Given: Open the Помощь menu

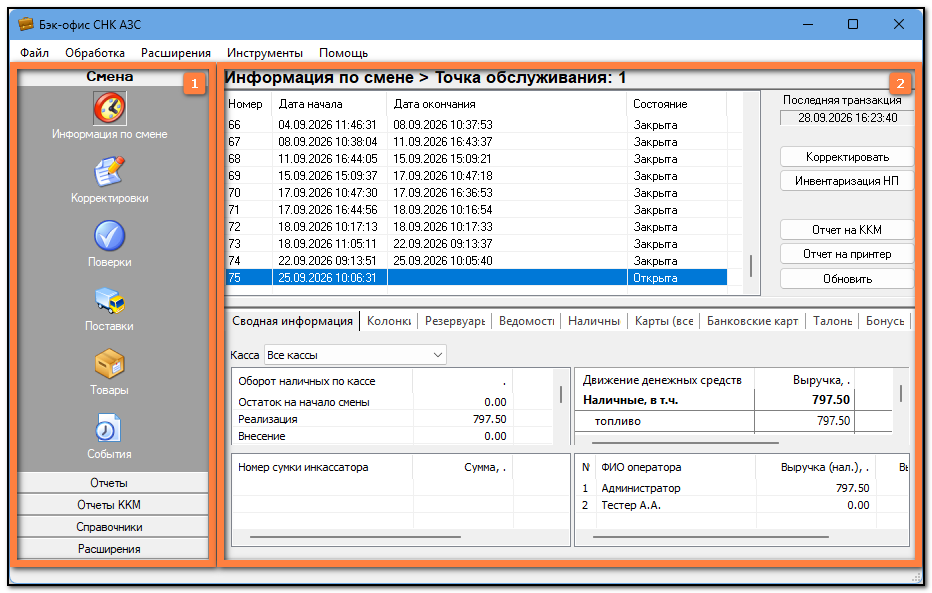Looking at the screenshot, I should 344,53.
